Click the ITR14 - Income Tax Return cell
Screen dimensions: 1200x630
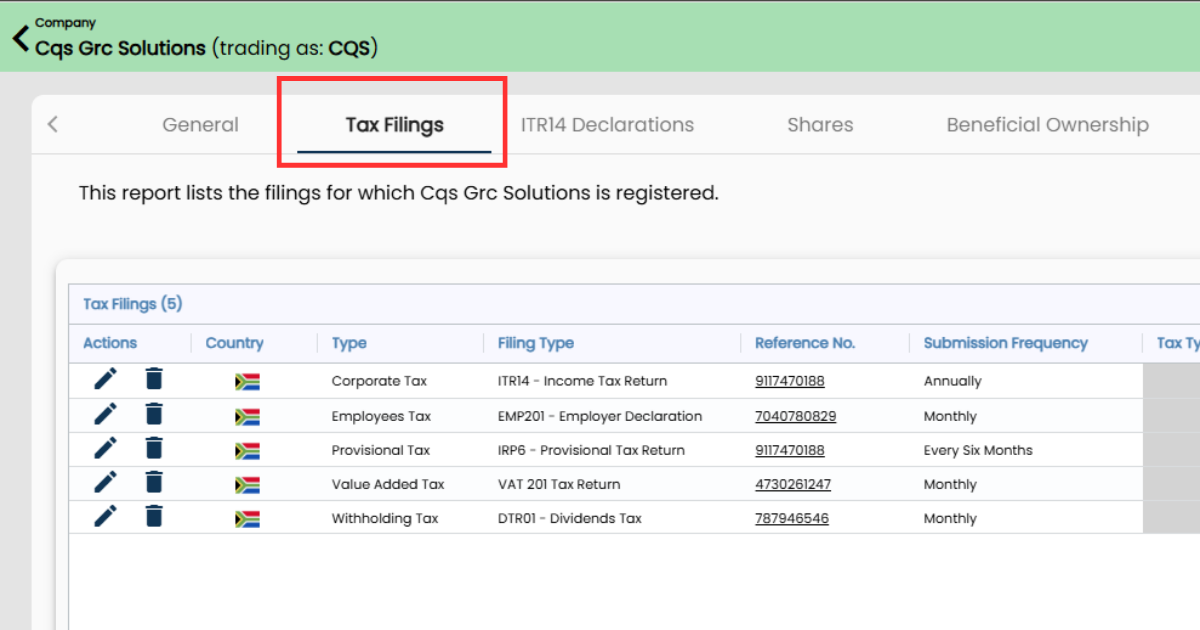tap(582, 381)
